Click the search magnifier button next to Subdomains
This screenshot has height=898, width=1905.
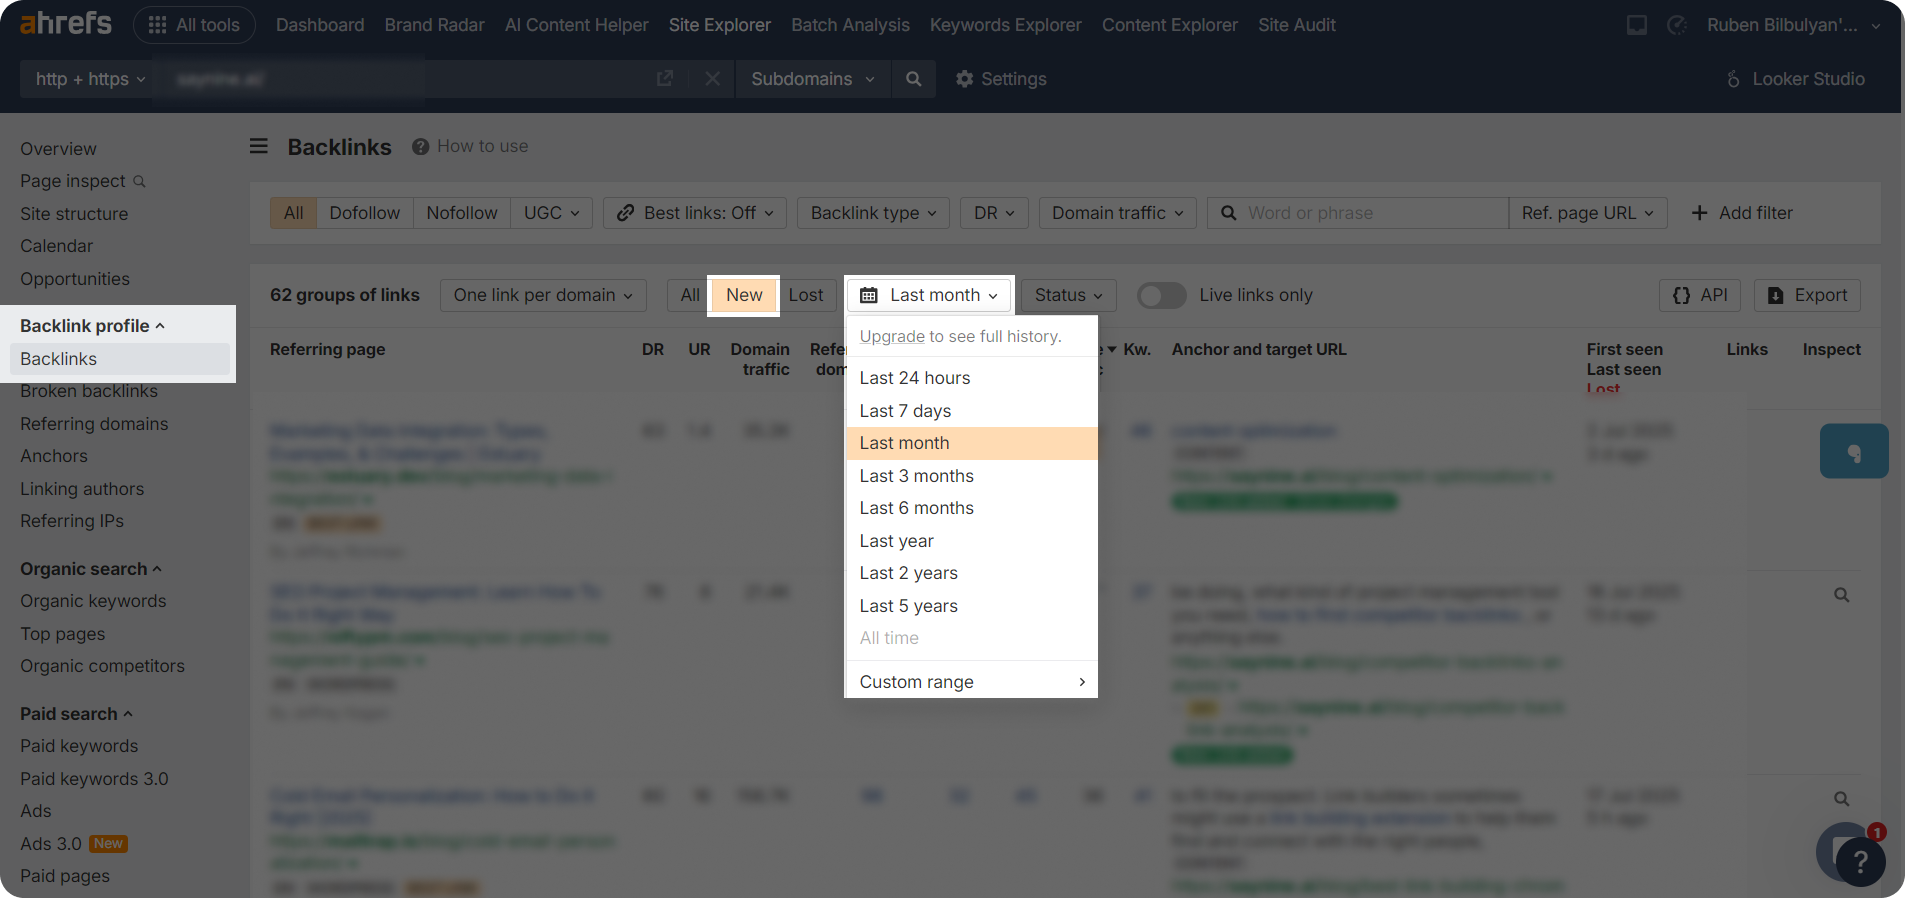(913, 78)
